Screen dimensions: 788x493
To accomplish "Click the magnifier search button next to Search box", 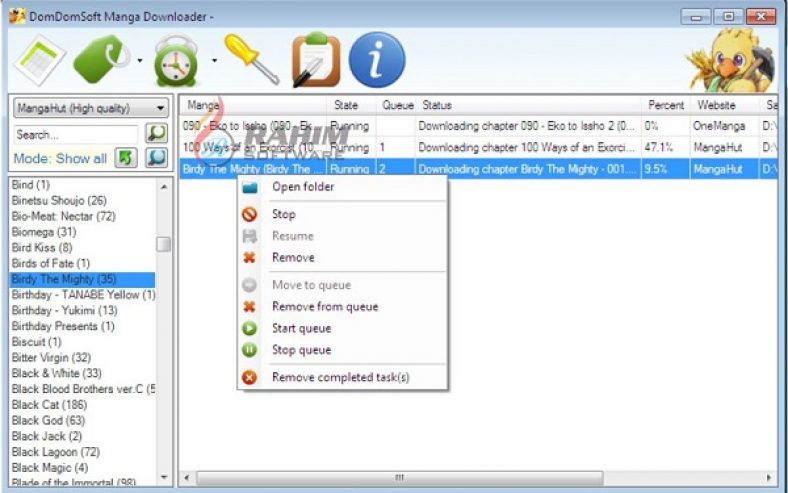I will pyautogui.click(x=156, y=133).
